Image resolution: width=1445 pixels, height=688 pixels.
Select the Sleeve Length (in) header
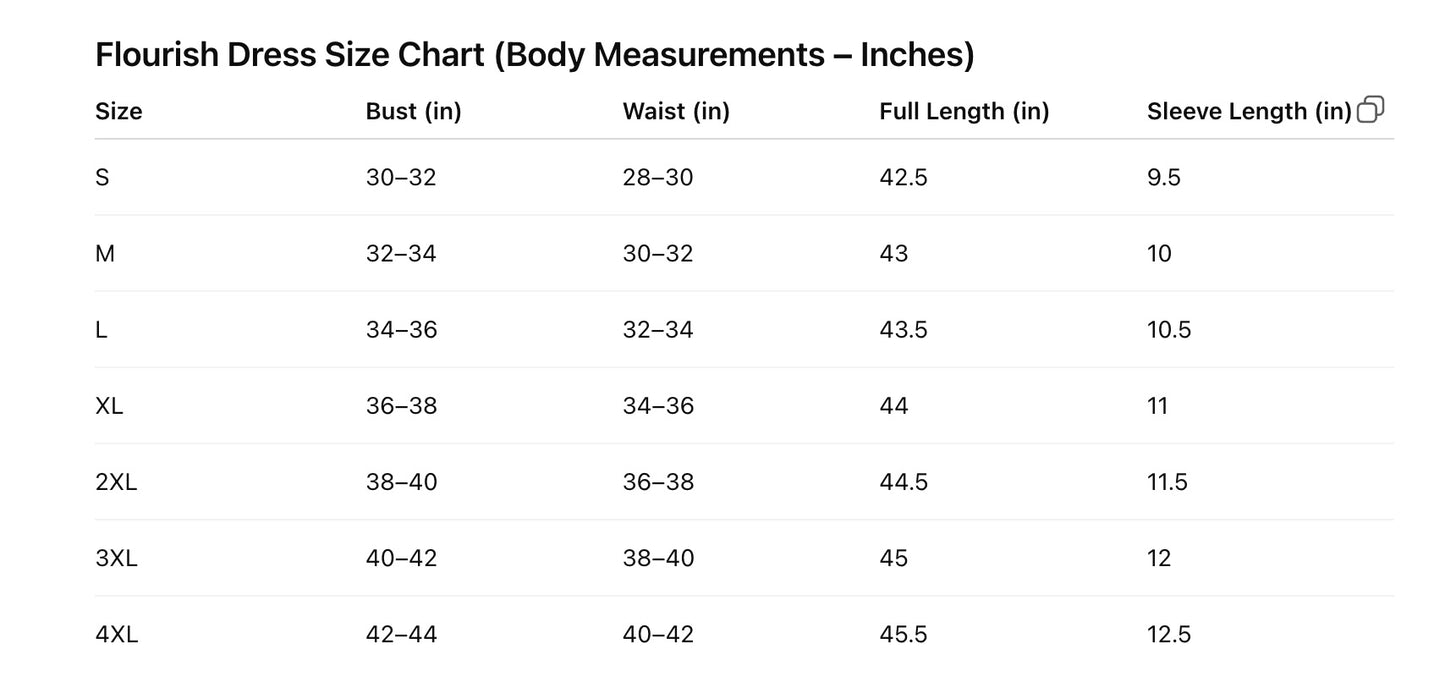pyautogui.click(x=1248, y=111)
